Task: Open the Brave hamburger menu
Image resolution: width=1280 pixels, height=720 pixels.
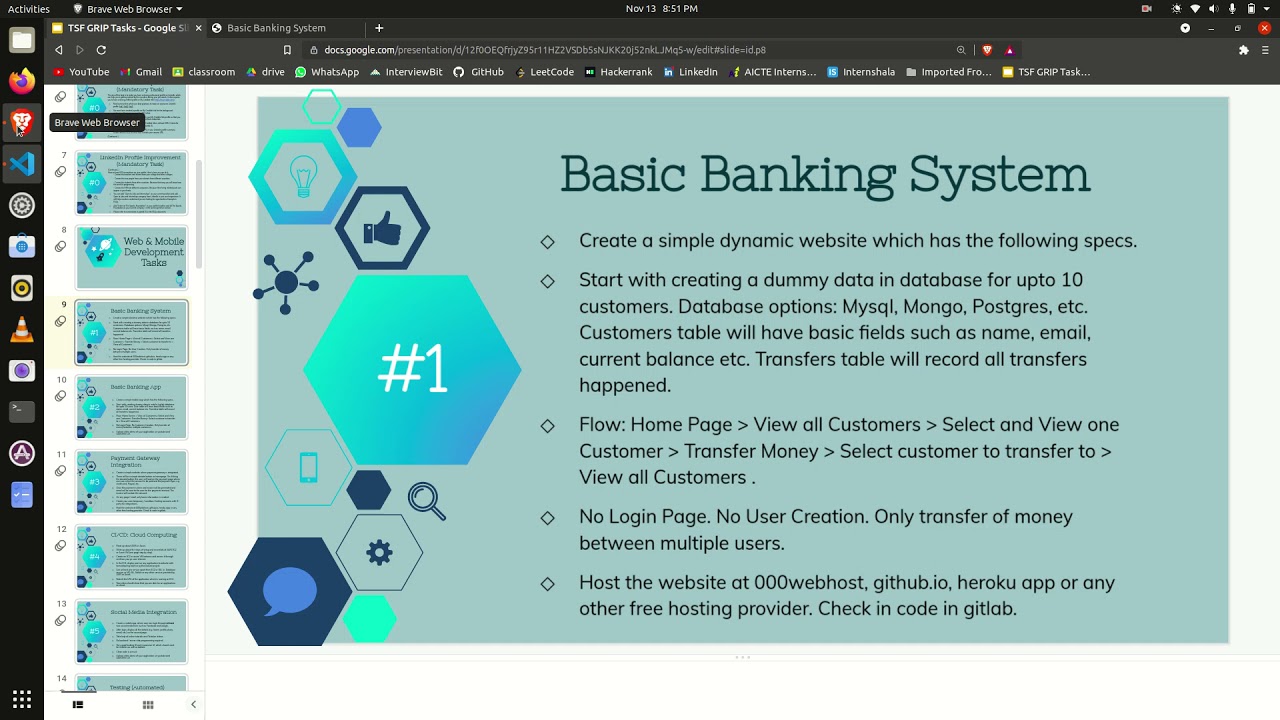Action: 1264,50
